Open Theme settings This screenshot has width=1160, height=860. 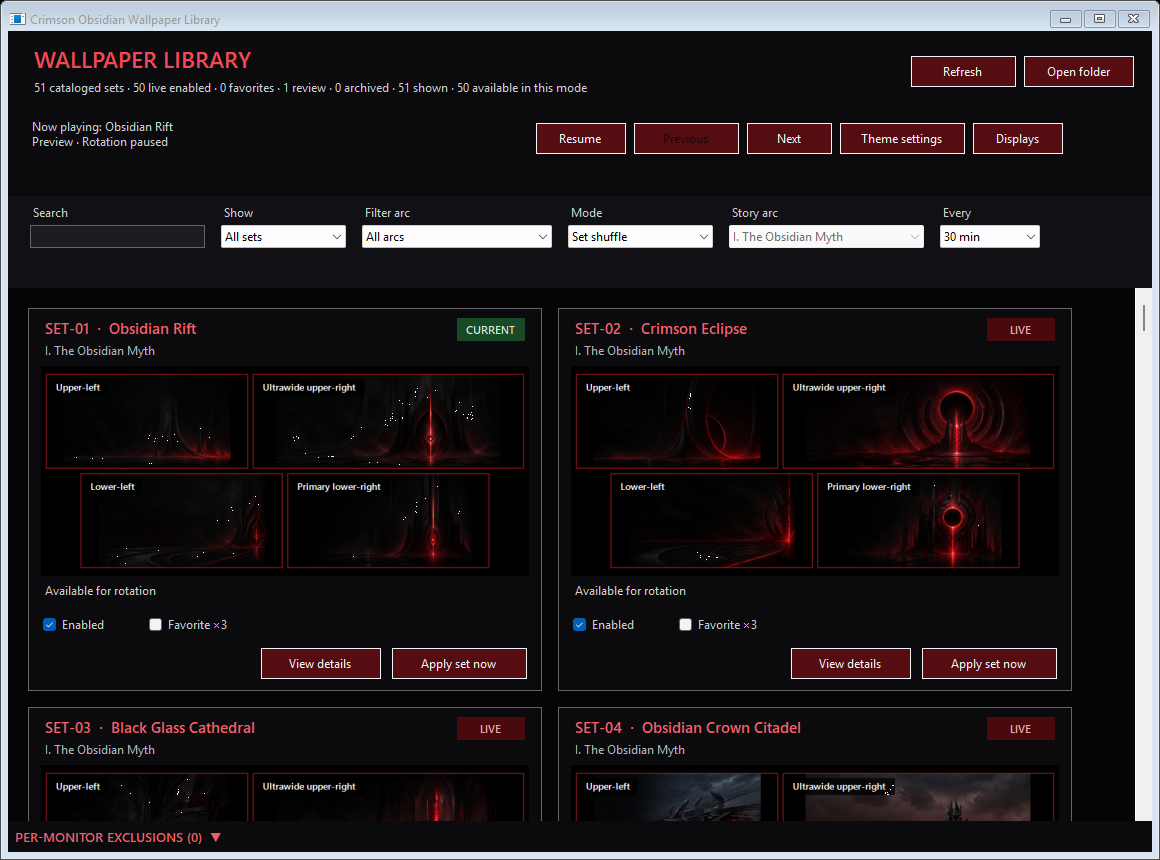(902, 138)
